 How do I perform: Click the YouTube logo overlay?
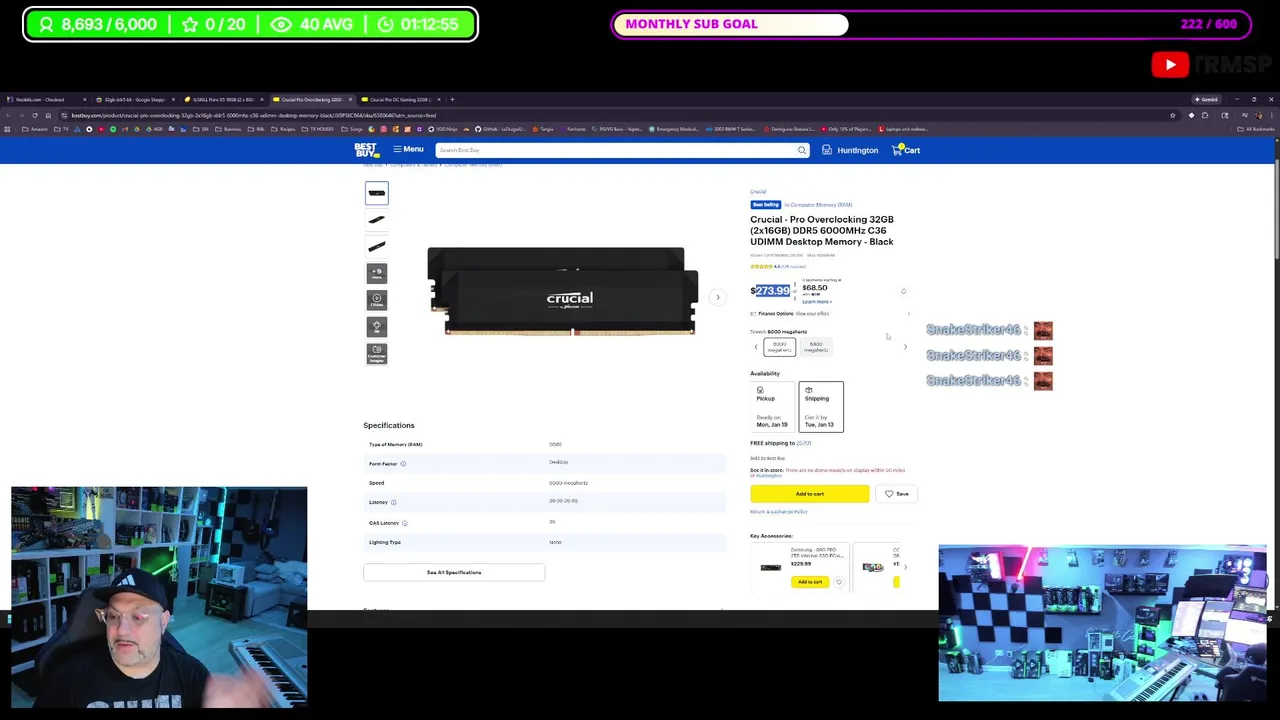click(1170, 66)
